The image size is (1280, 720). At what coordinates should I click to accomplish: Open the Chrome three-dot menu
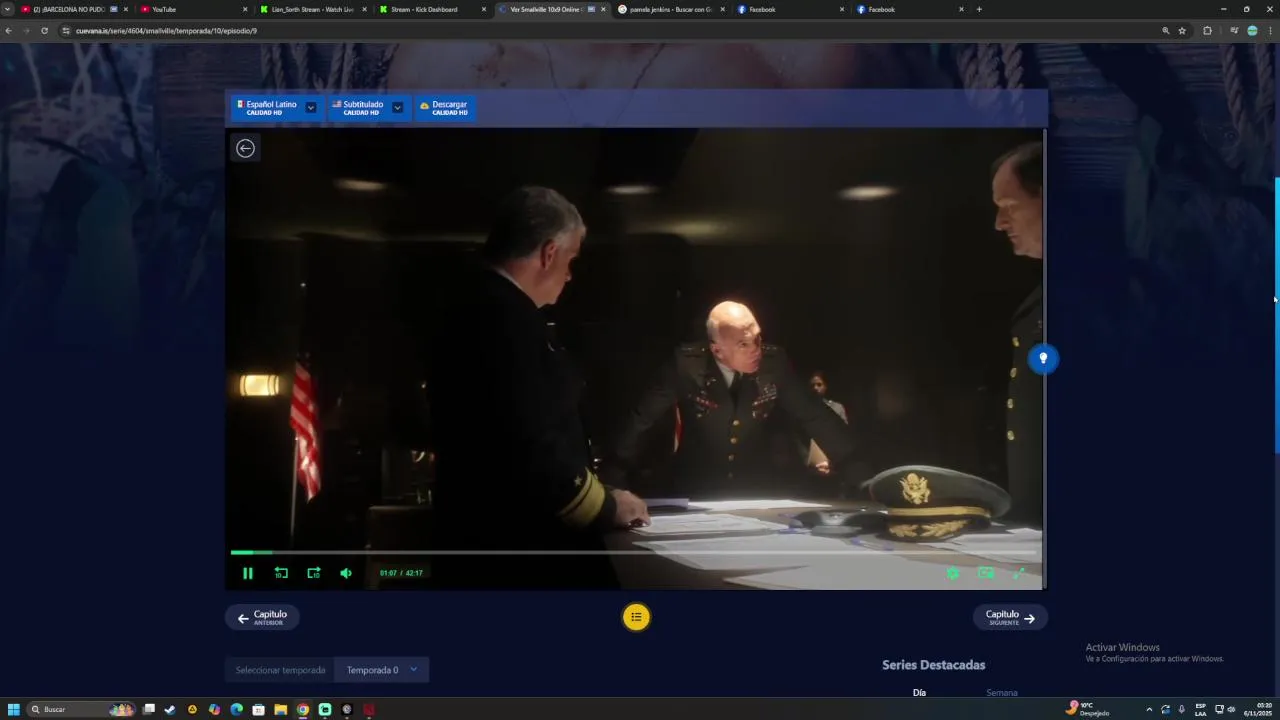click(x=1270, y=31)
